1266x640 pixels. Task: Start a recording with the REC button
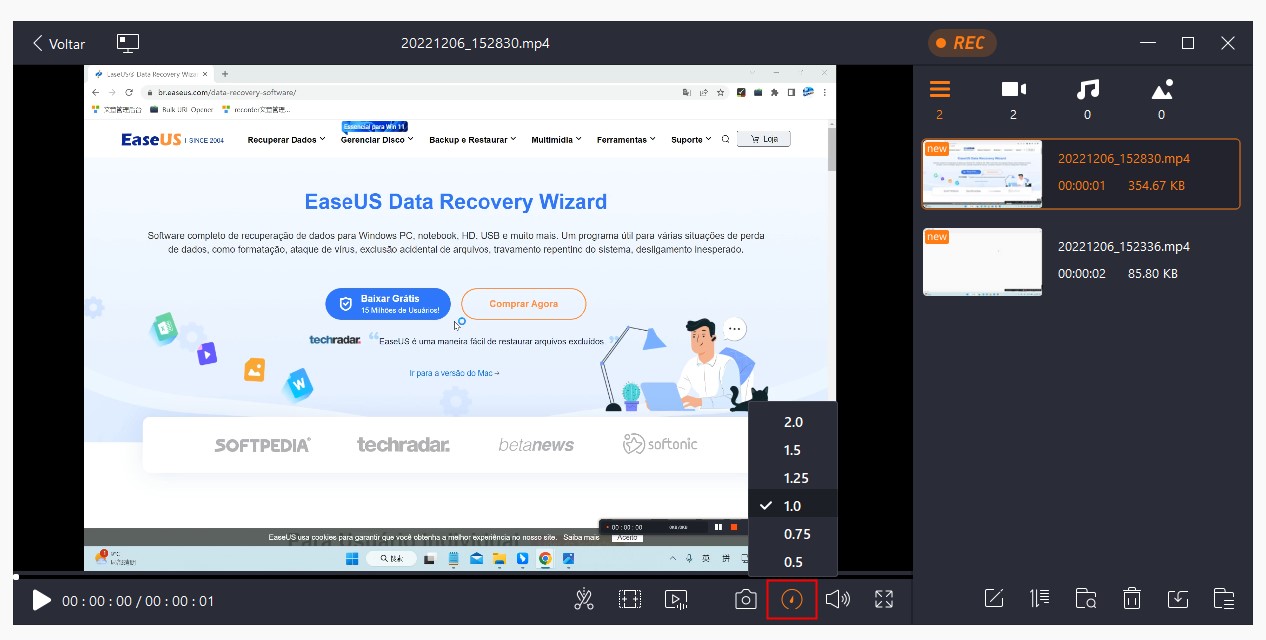pos(962,43)
